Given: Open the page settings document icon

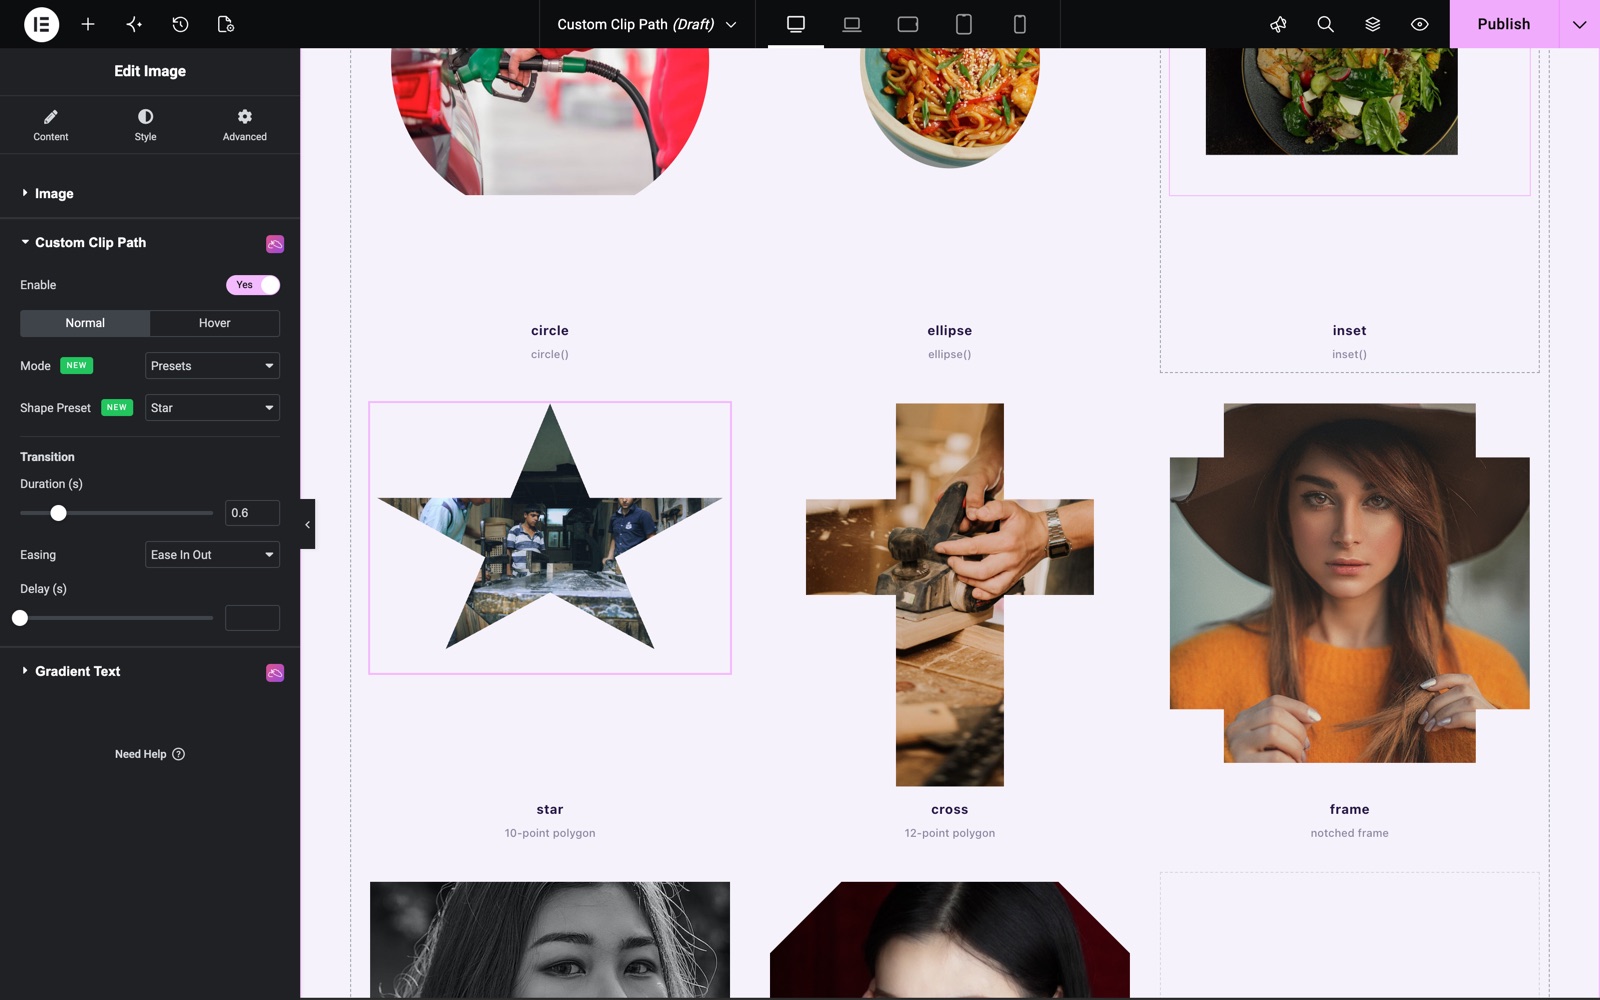Looking at the screenshot, I should pyautogui.click(x=226, y=24).
